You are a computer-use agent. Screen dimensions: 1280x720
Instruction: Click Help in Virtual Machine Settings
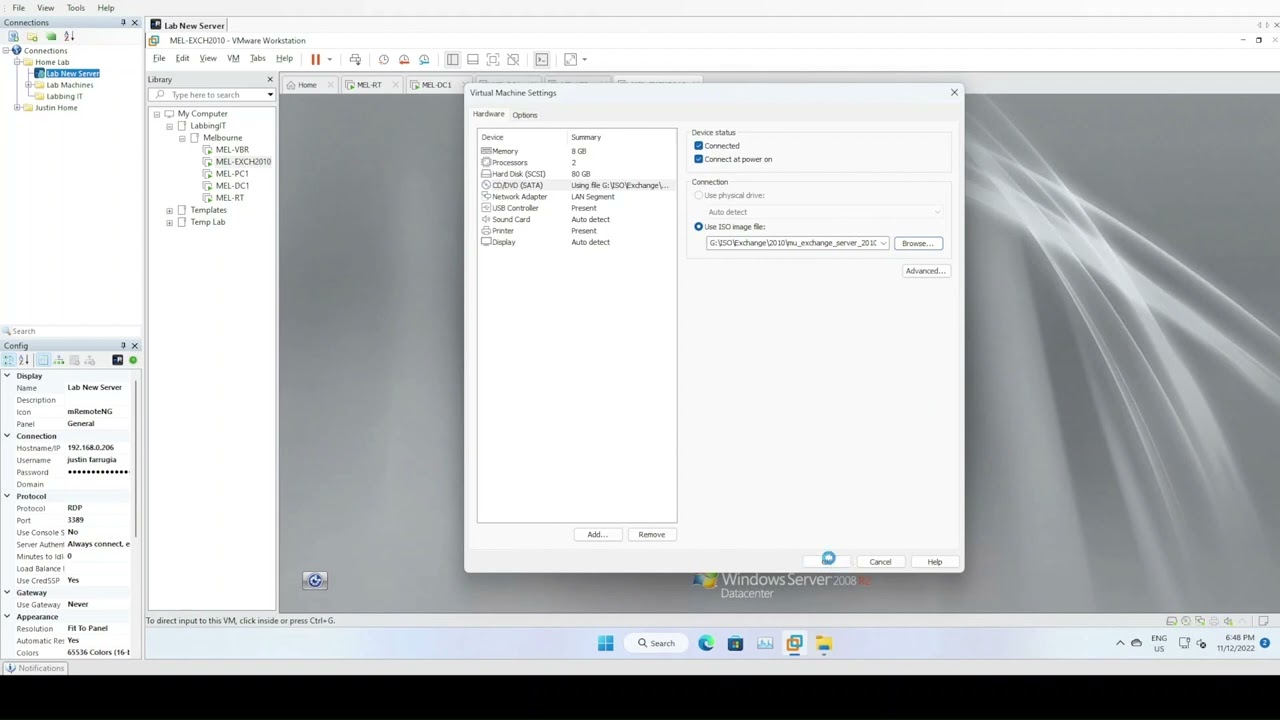pyautogui.click(x=934, y=562)
